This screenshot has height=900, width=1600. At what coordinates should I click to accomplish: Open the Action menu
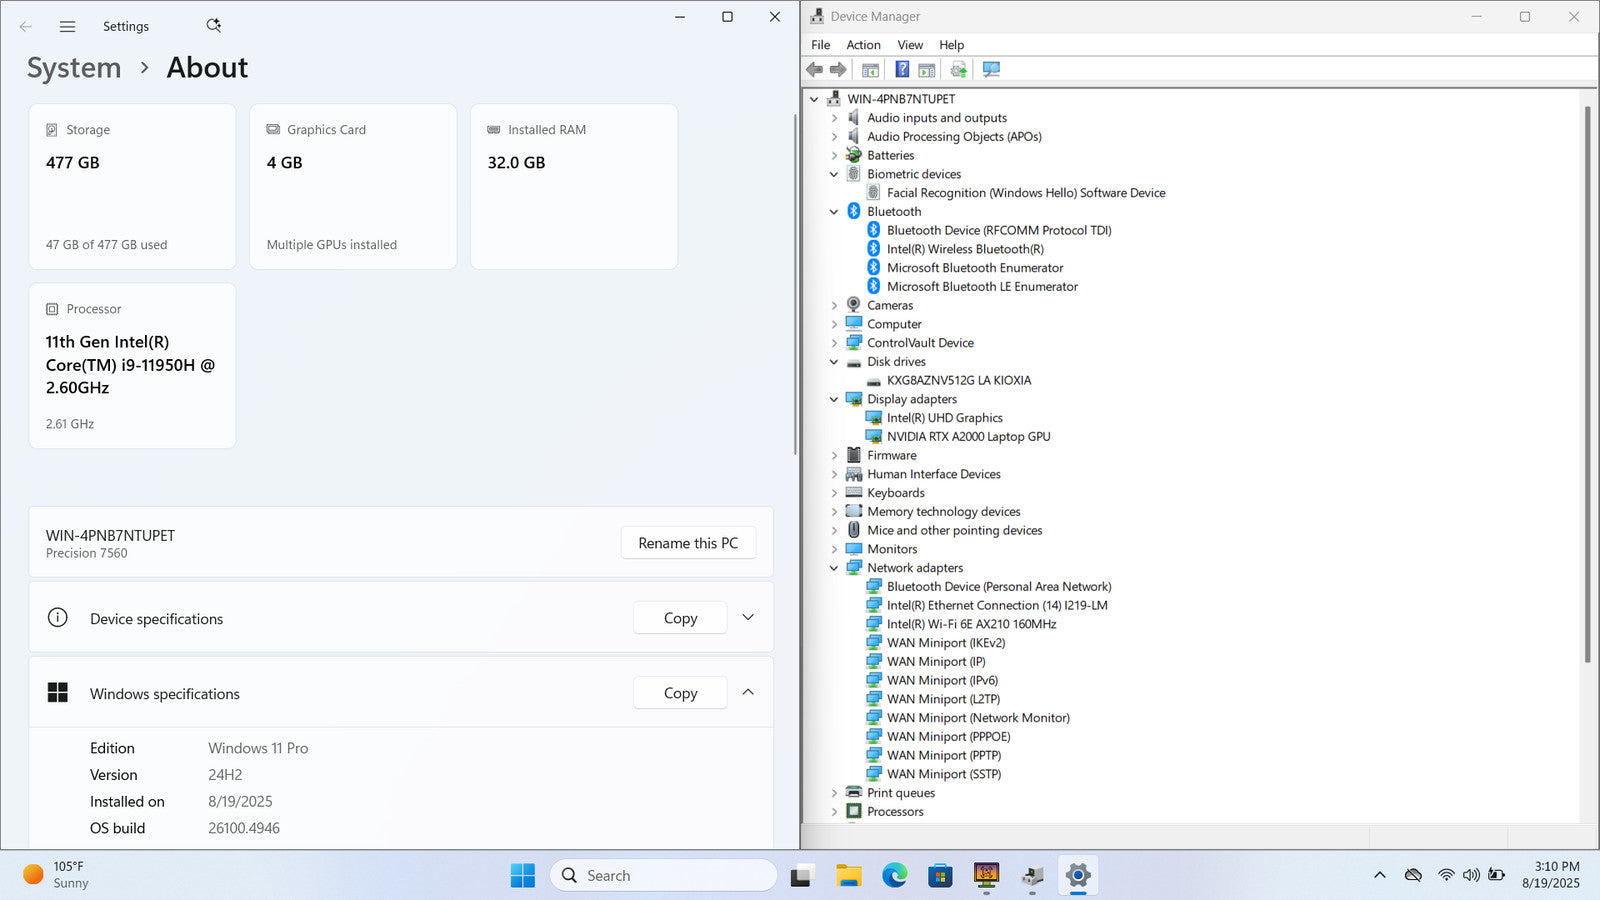(x=863, y=45)
